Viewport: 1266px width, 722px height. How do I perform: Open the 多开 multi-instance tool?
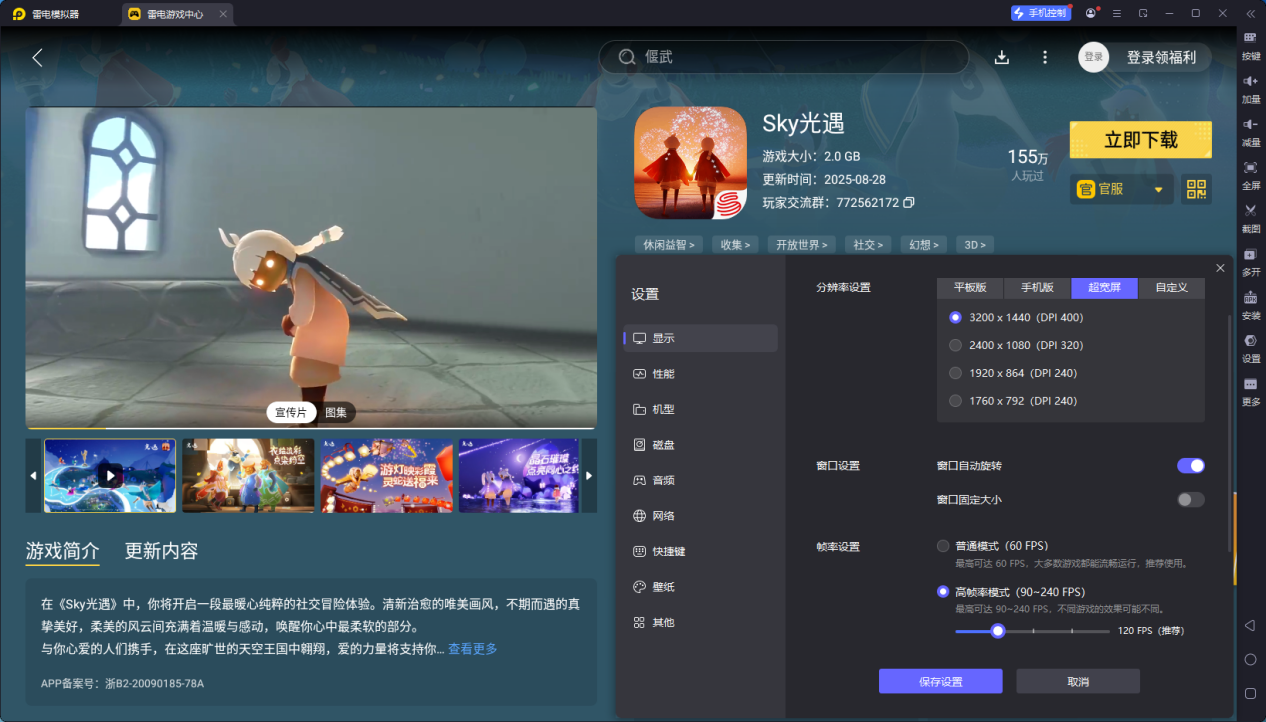point(1250,254)
